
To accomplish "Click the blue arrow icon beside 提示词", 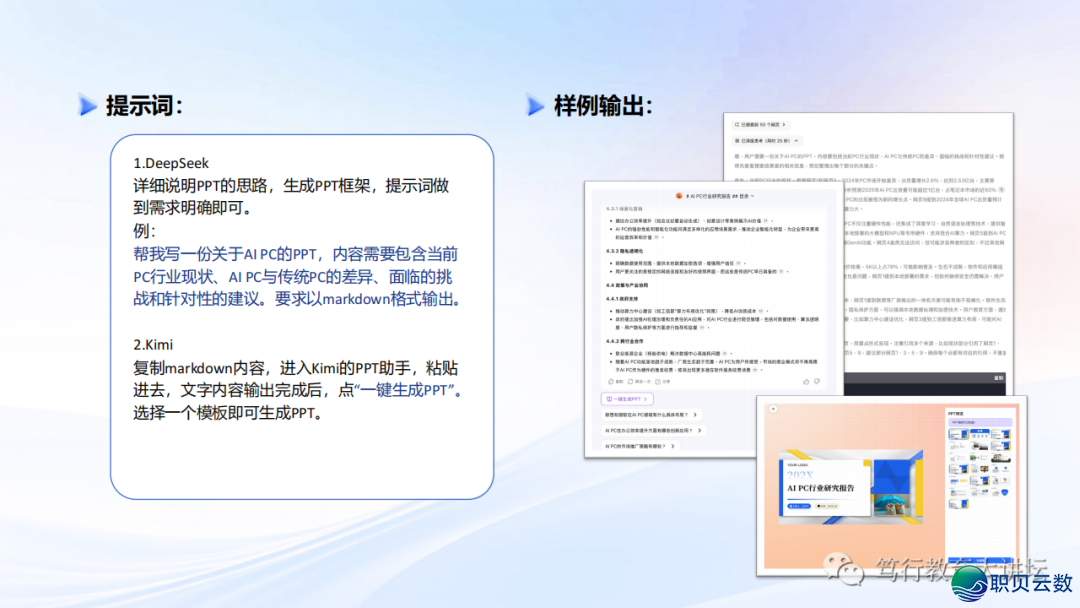I will [x=89, y=105].
